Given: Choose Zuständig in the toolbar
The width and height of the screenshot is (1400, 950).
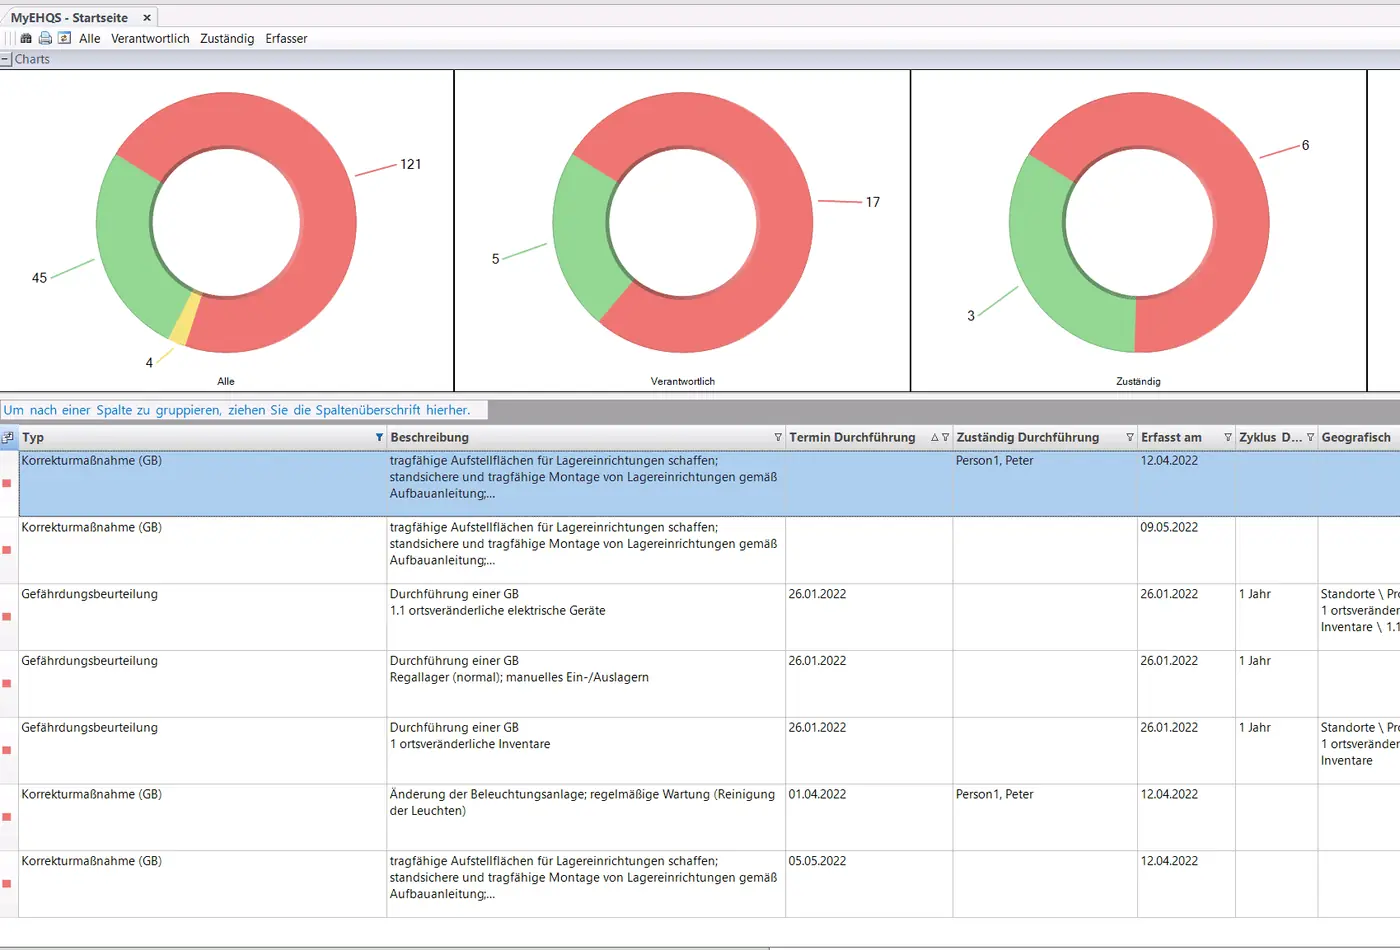Looking at the screenshot, I should tap(227, 38).
